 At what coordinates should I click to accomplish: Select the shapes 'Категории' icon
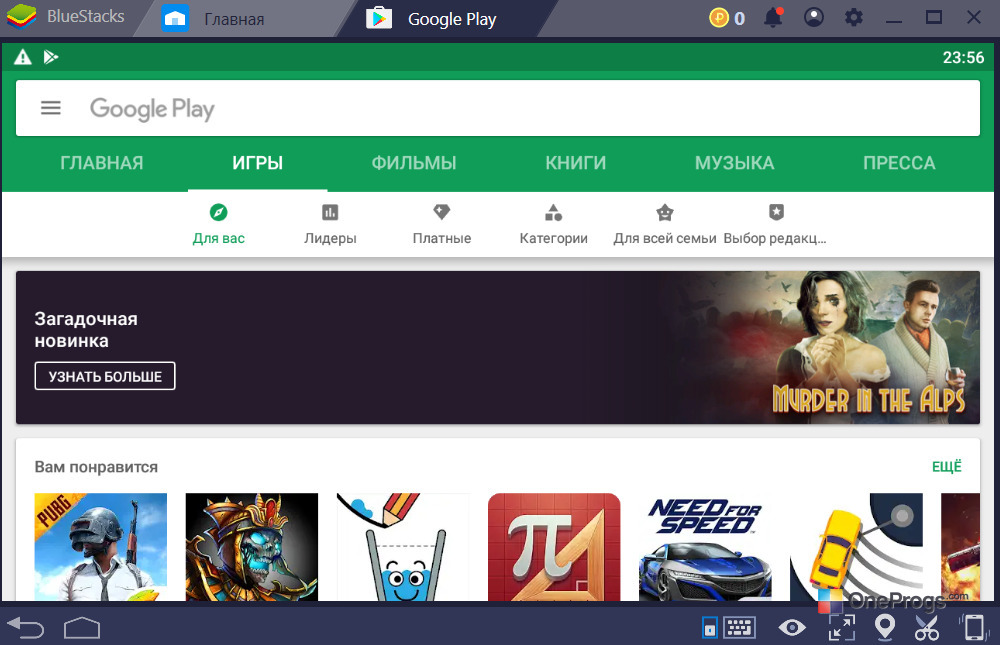point(554,212)
